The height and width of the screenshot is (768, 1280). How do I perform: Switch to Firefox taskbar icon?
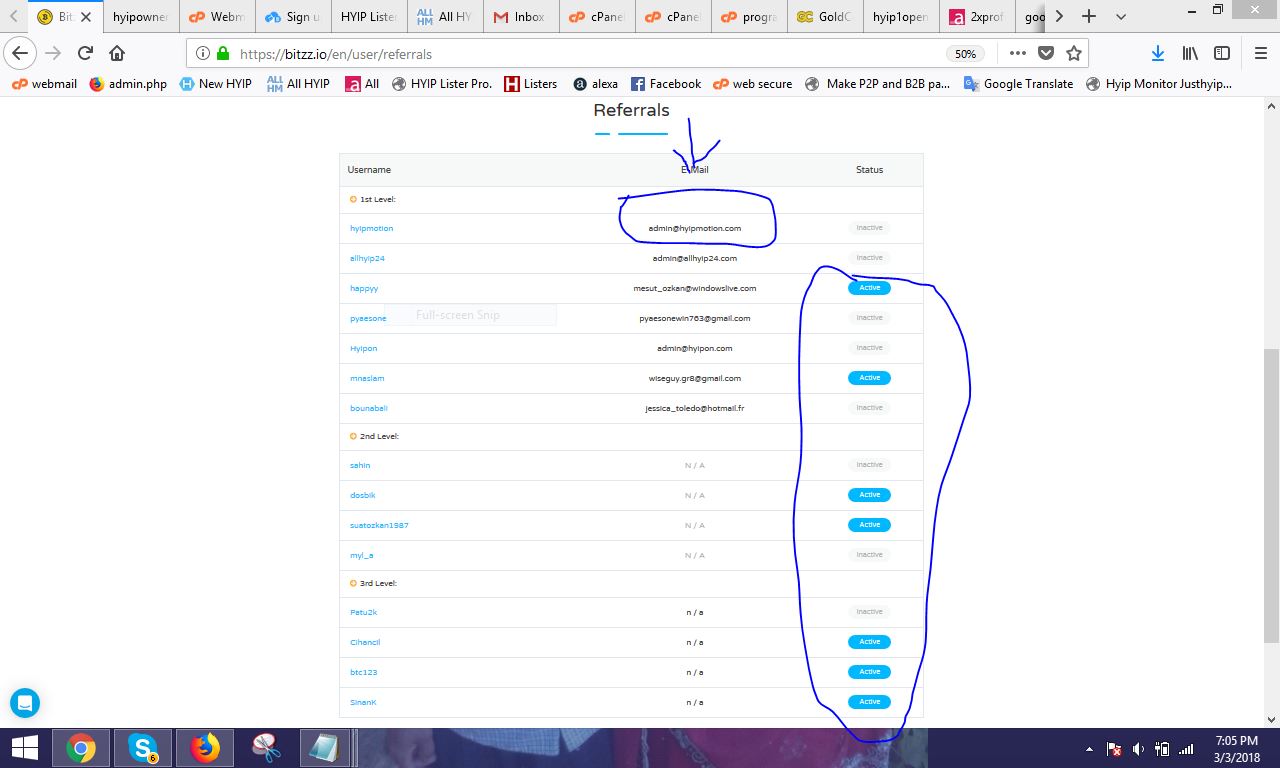pyautogui.click(x=205, y=747)
